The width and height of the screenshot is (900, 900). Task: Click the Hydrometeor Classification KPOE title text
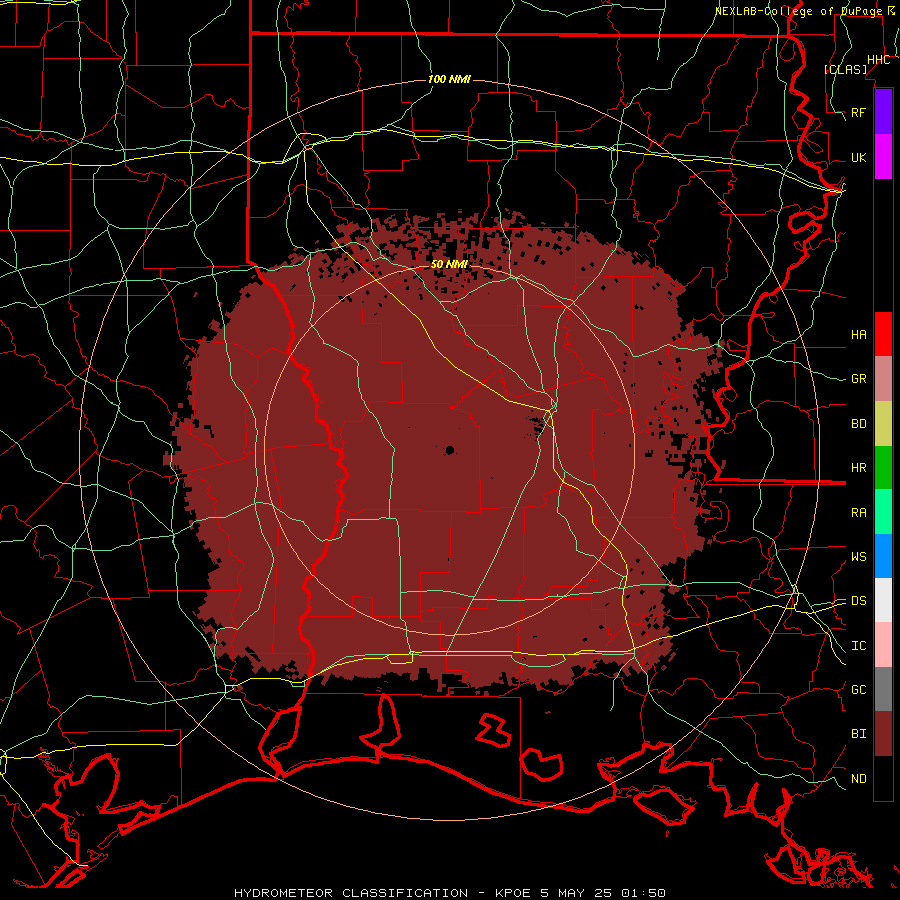pyautogui.click(x=450, y=893)
